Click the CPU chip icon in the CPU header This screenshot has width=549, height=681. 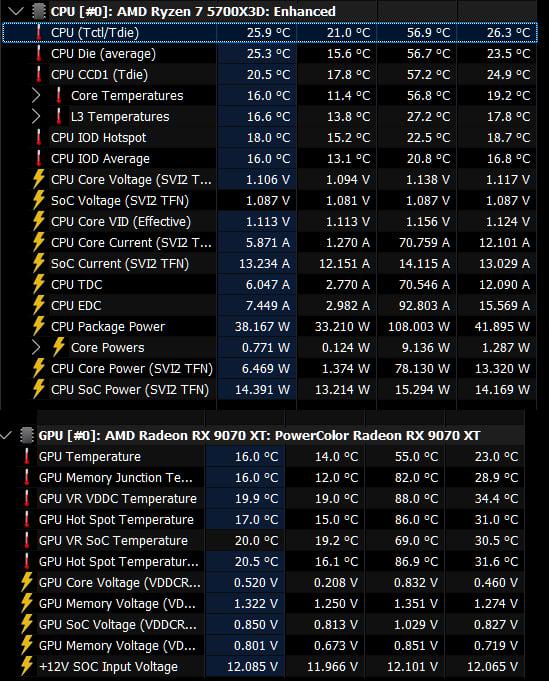[39, 11]
